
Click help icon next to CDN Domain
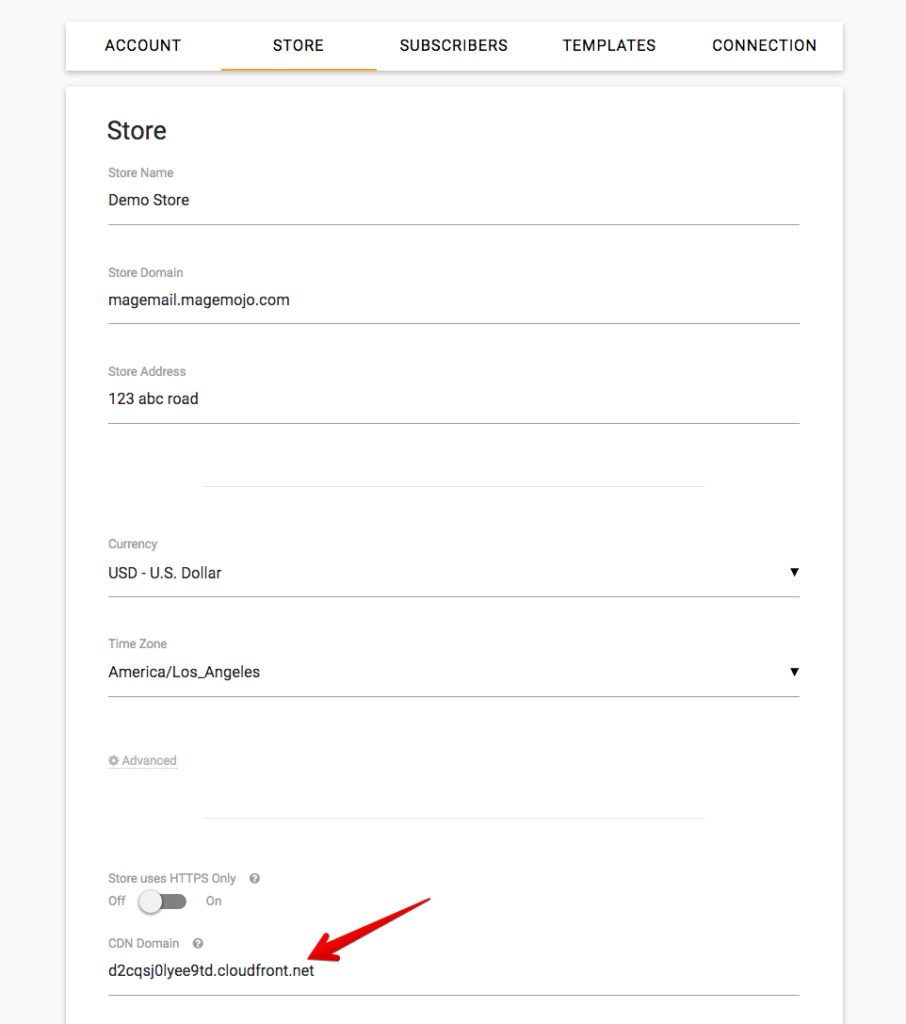point(198,943)
